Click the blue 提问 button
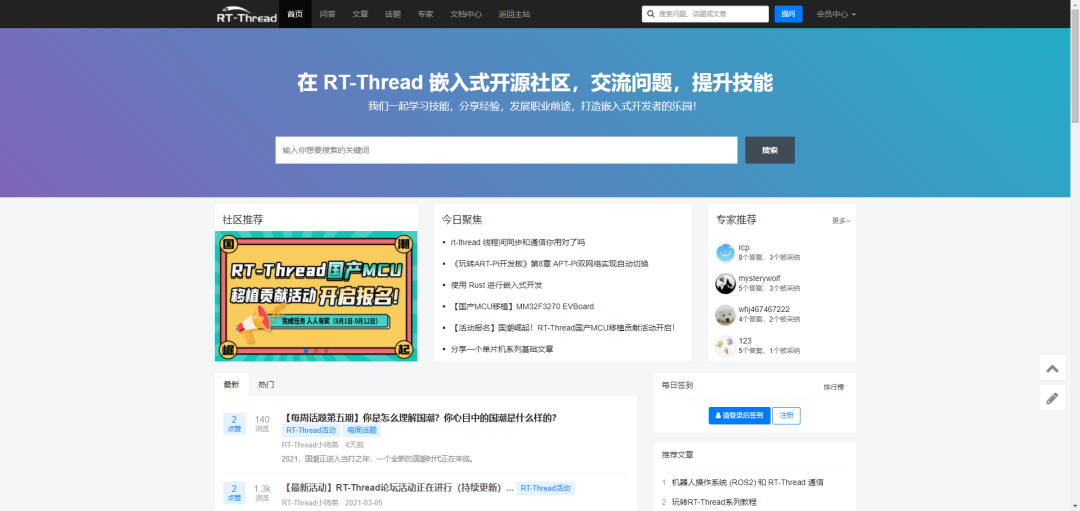 point(788,14)
